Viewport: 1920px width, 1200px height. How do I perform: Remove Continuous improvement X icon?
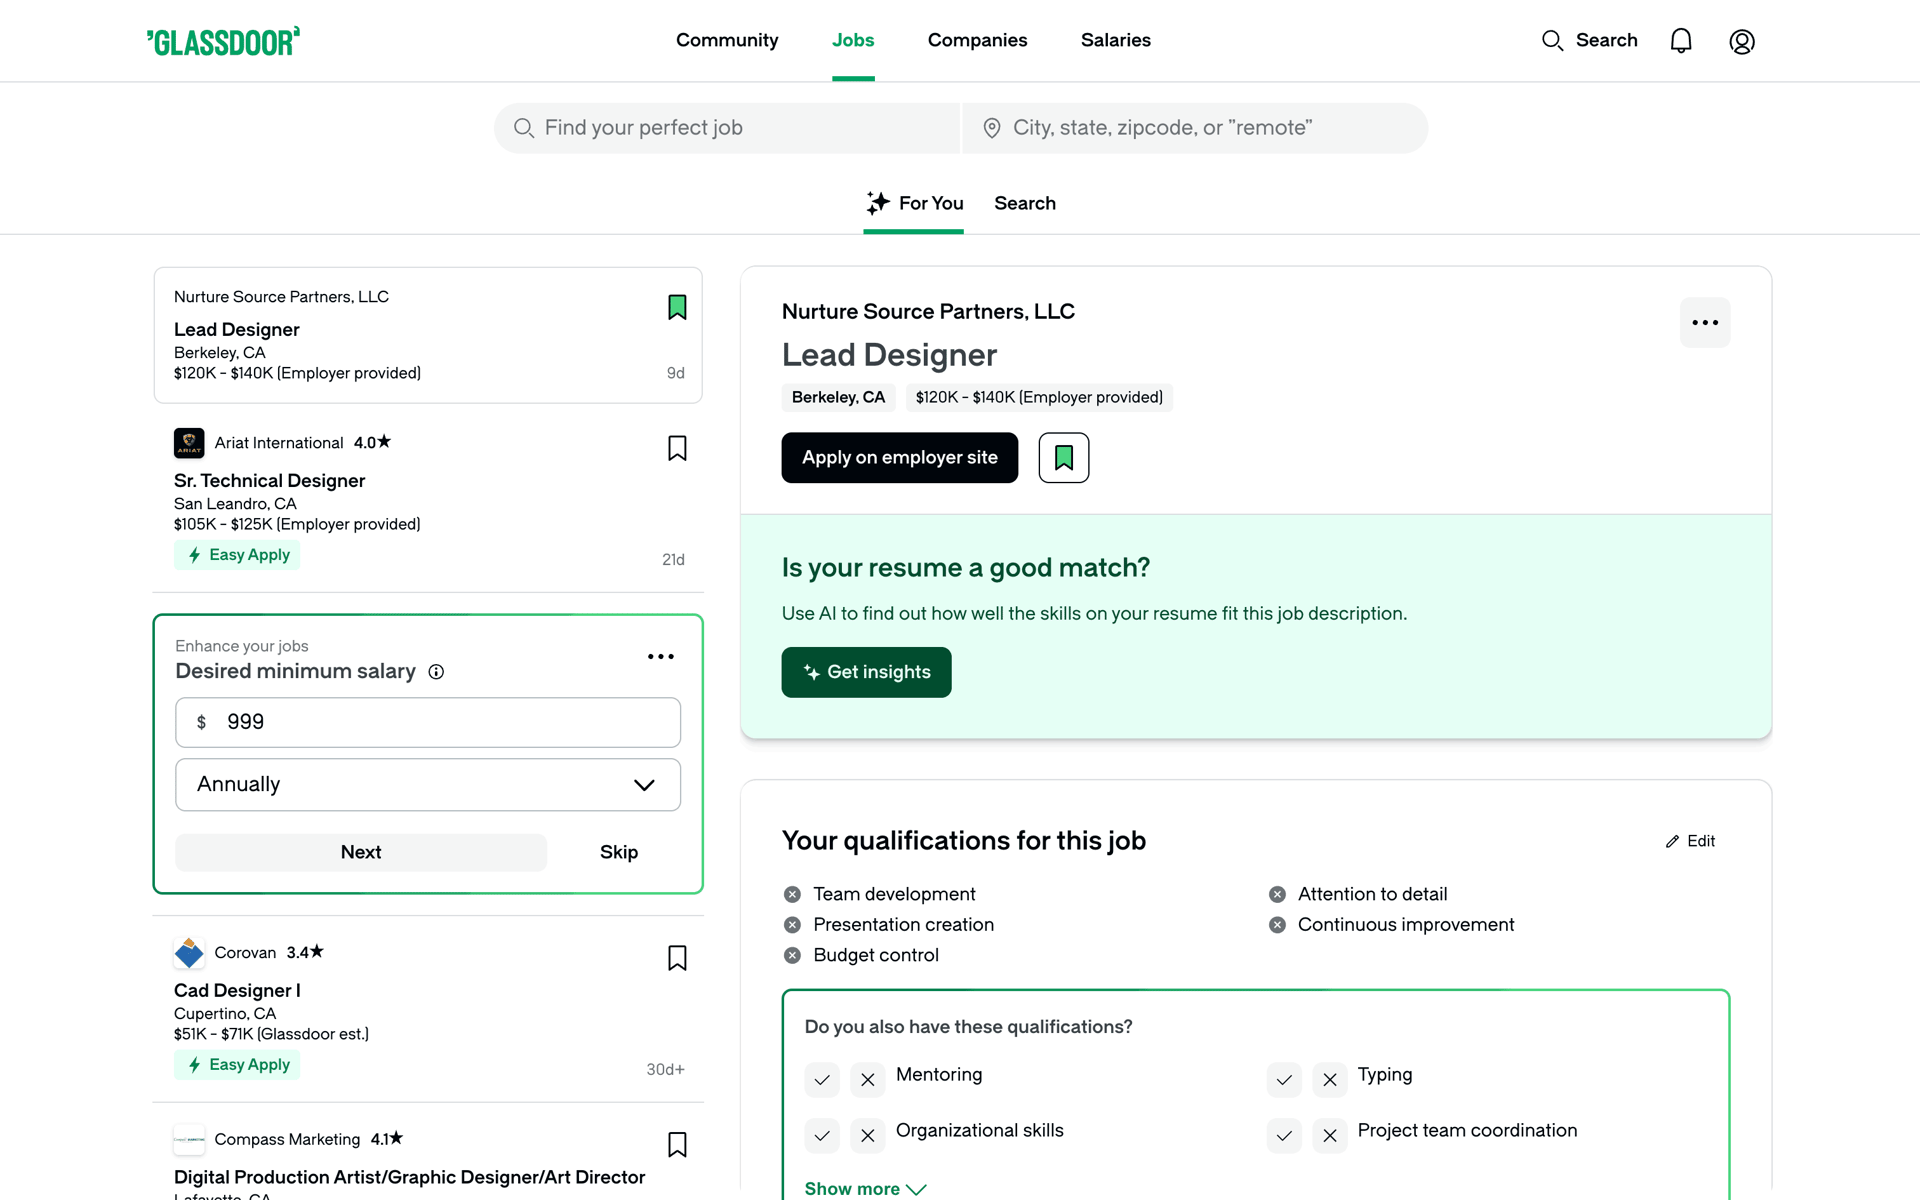(x=1277, y=925)
